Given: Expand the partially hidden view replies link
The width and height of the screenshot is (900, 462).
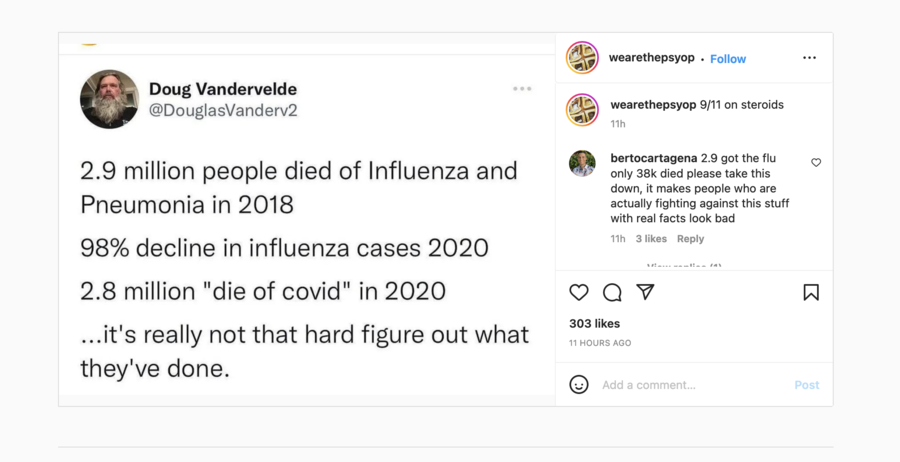Looking at the screenshot, I should click(x=684, y=266).
